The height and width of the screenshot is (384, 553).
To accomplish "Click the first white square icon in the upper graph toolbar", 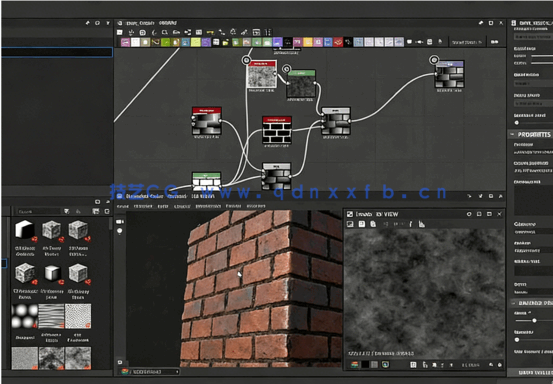I will pyautogui.click(x=120, y=32).
